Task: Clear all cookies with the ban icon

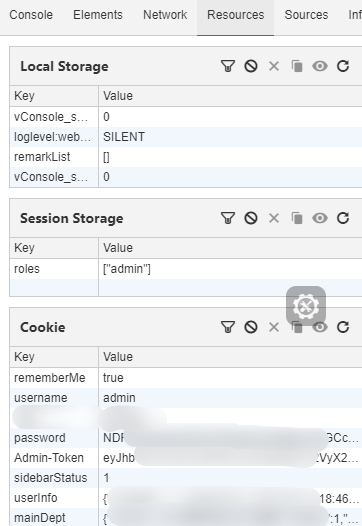Action: click(x=251, y=327)
